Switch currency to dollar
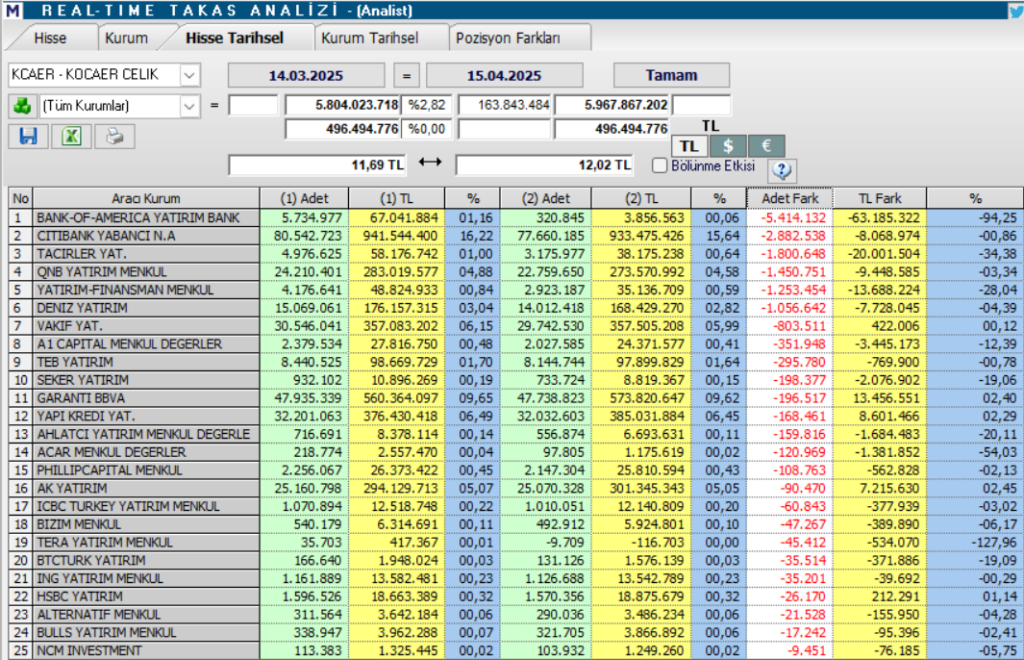The width and height of the screenshot is (1024, 660). tap(728, 146)
